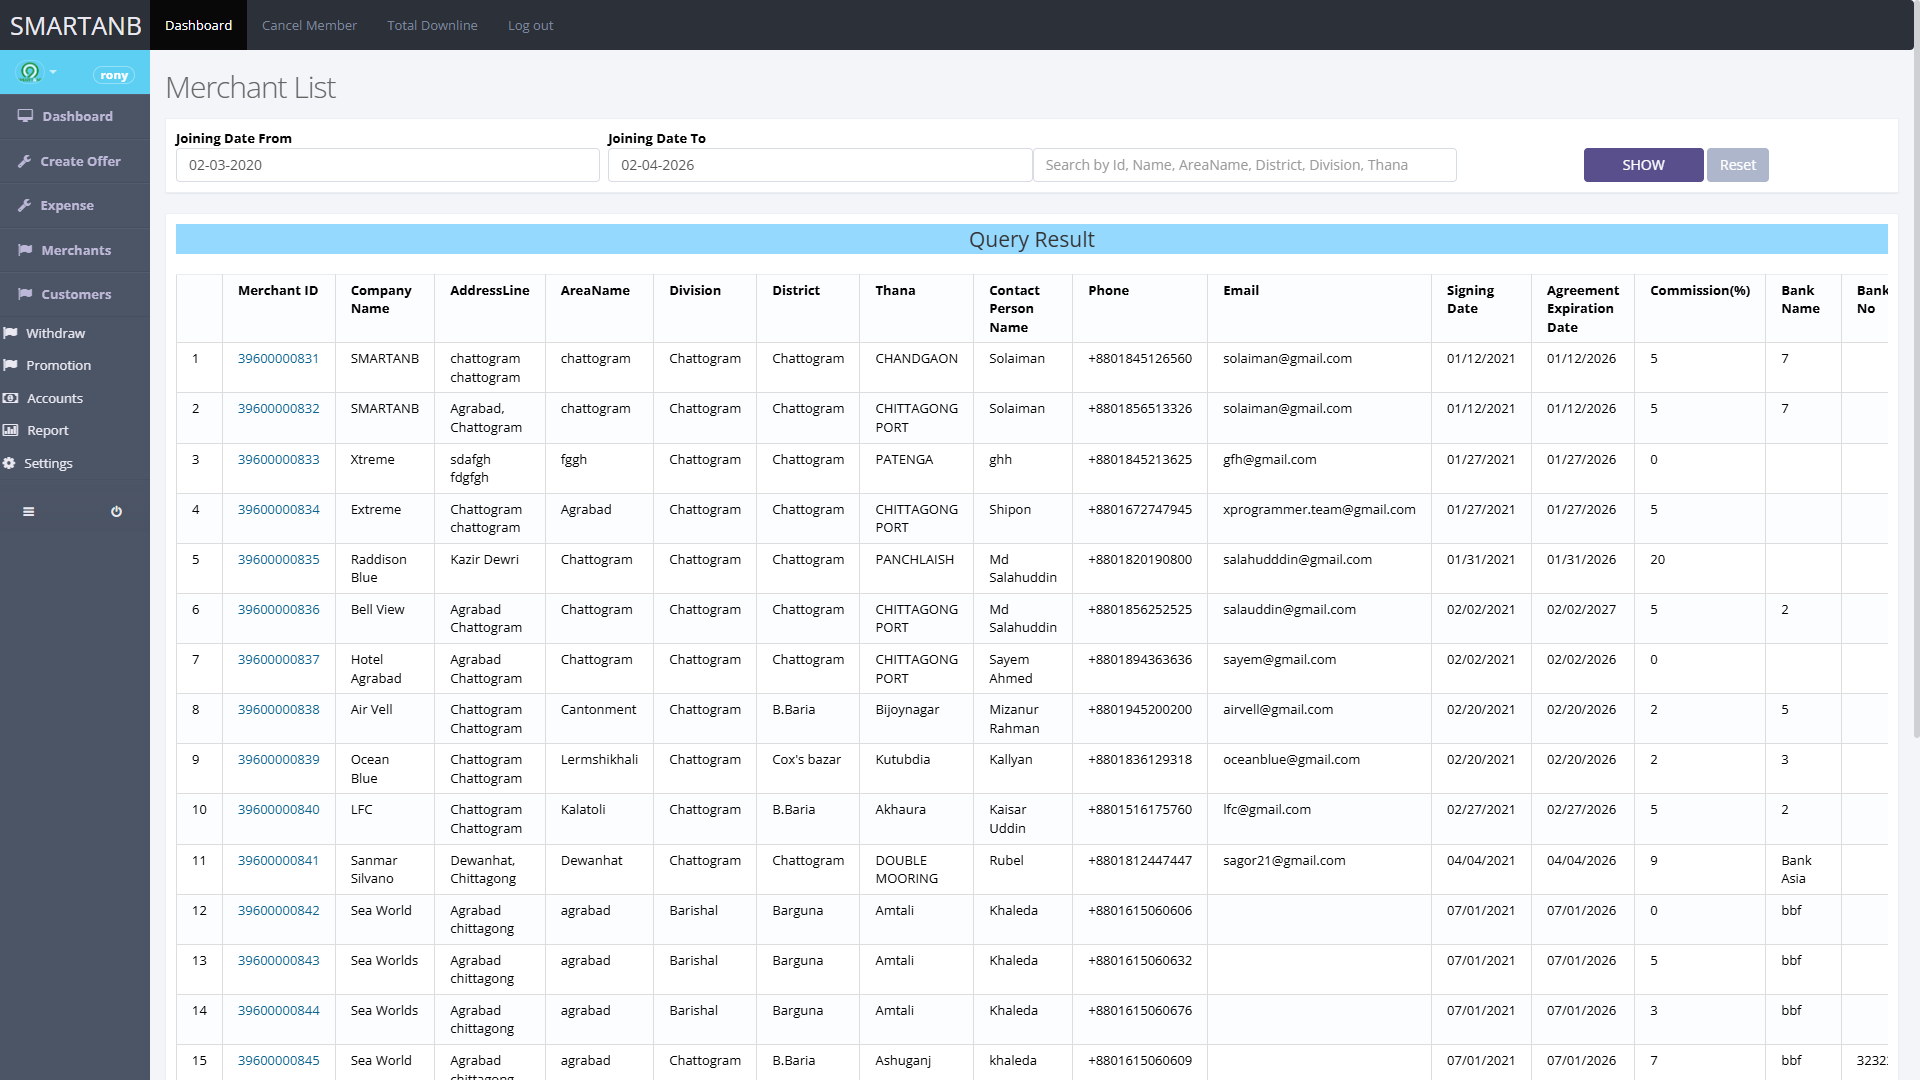Image resolution: width=1920 pixels, height=1080 pixels.
Task: Click the Report chart icon
Action: coord(11,430)
